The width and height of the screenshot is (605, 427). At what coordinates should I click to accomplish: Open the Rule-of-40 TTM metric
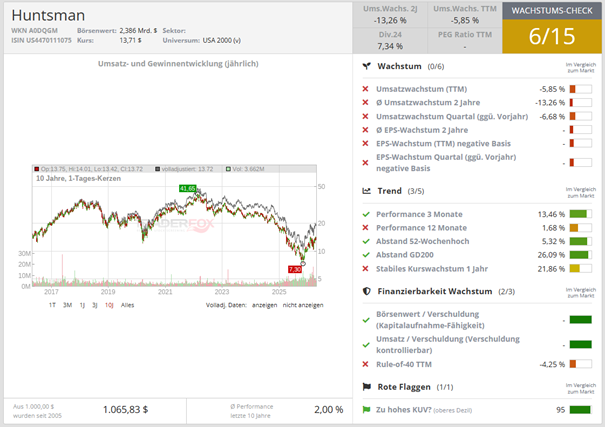[x=404, y=364]
